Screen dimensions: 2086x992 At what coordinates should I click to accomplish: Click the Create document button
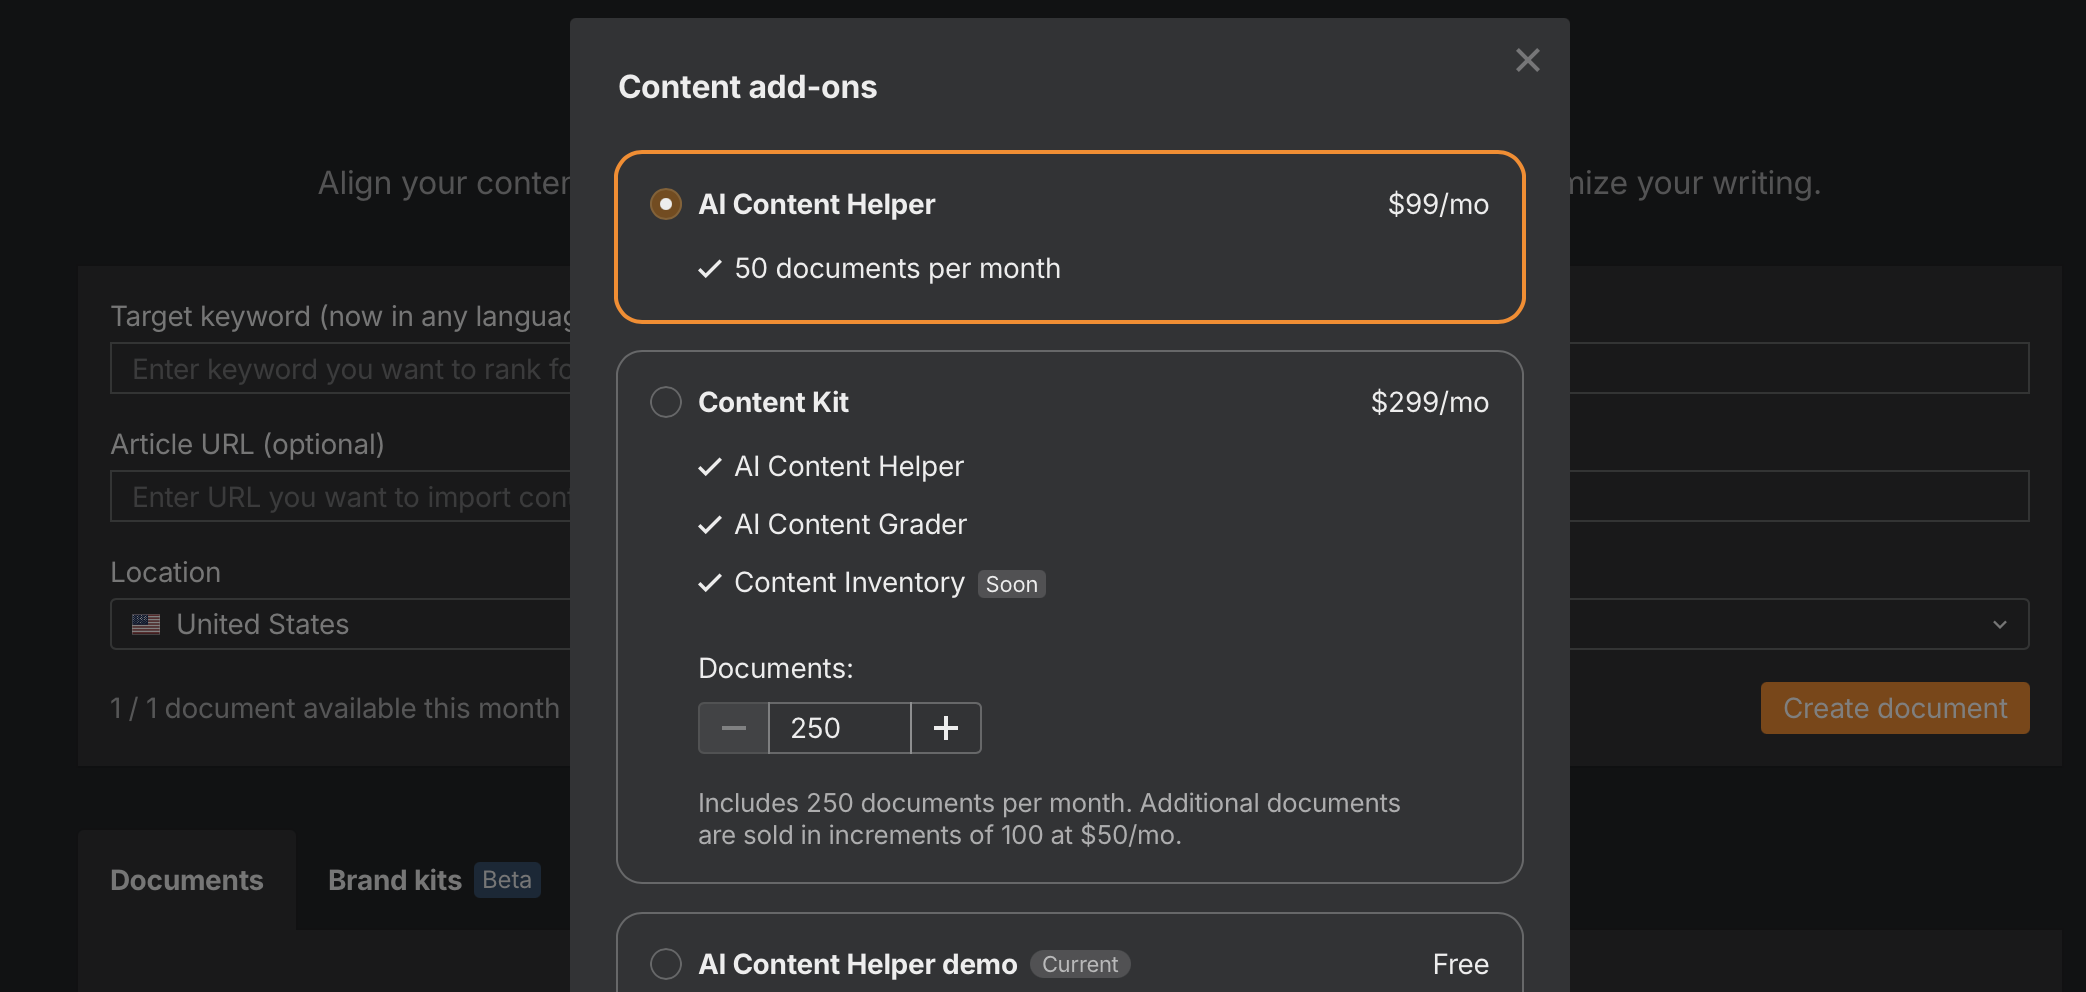point(1895,708)
